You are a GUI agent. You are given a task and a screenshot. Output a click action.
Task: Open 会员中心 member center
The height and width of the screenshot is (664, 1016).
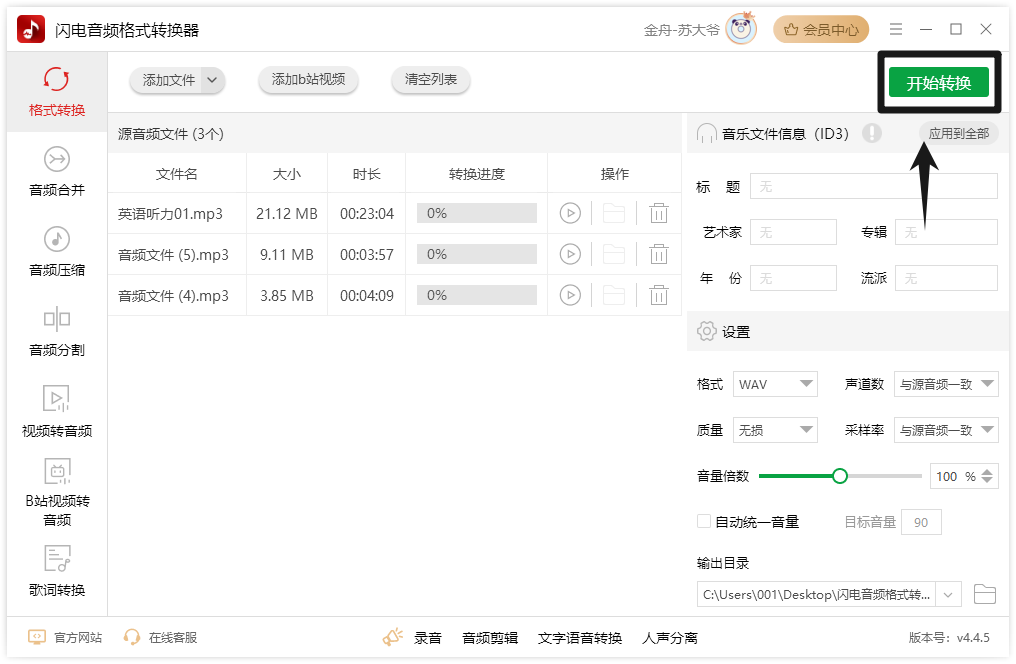pyautogui.click(x=821, y=29)
